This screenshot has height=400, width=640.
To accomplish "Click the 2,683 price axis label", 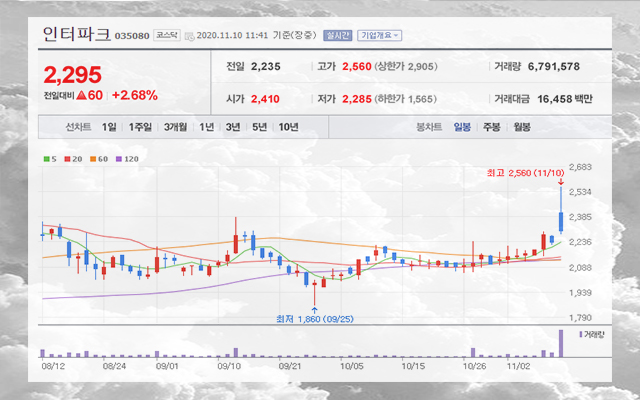I will 580,167.
